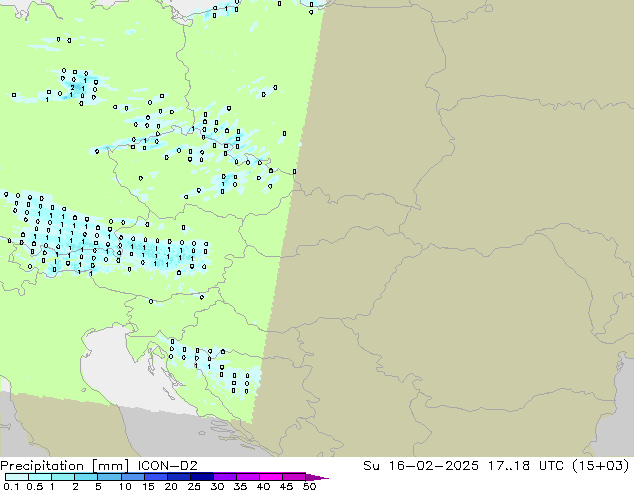Click the legend label '50'
The image size is (634, 490).
[x=309, y=486]
